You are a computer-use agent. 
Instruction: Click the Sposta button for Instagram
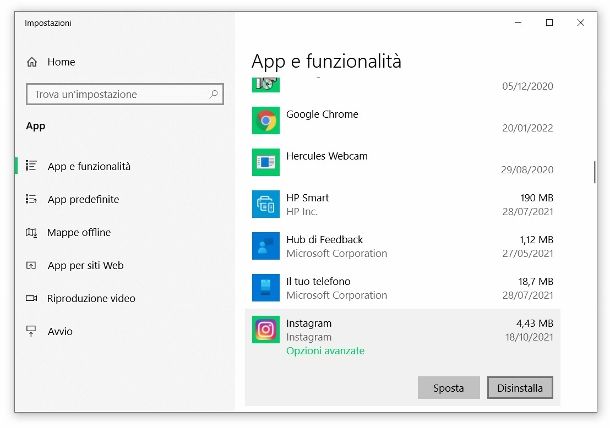(x=449, y=388)
